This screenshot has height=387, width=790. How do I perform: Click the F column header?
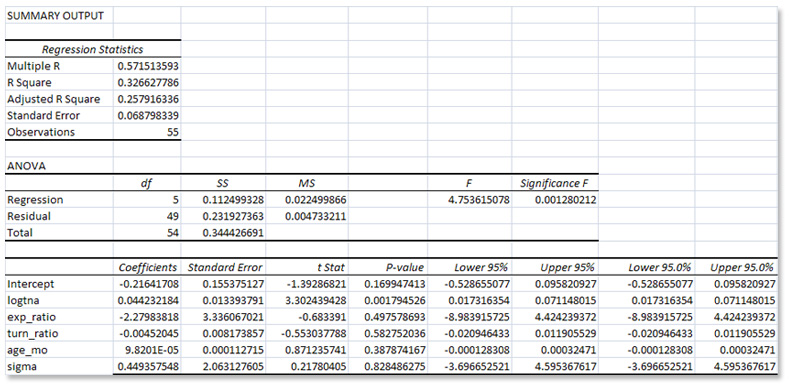coord(469,183)
